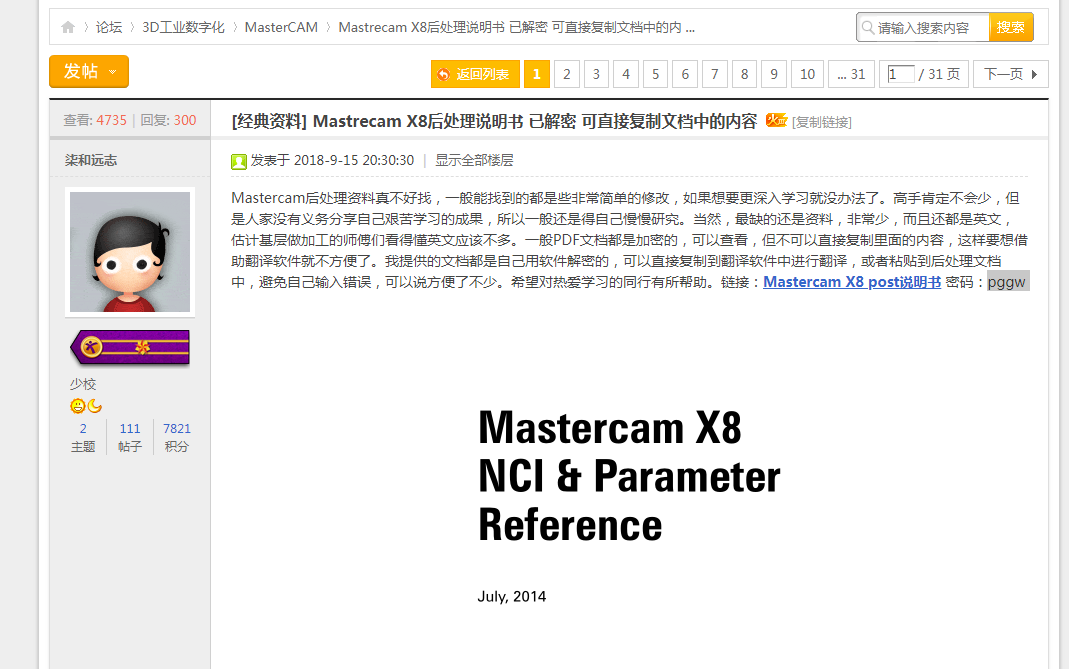
Task: Click 复制链接 copy link
Action: 822,122
